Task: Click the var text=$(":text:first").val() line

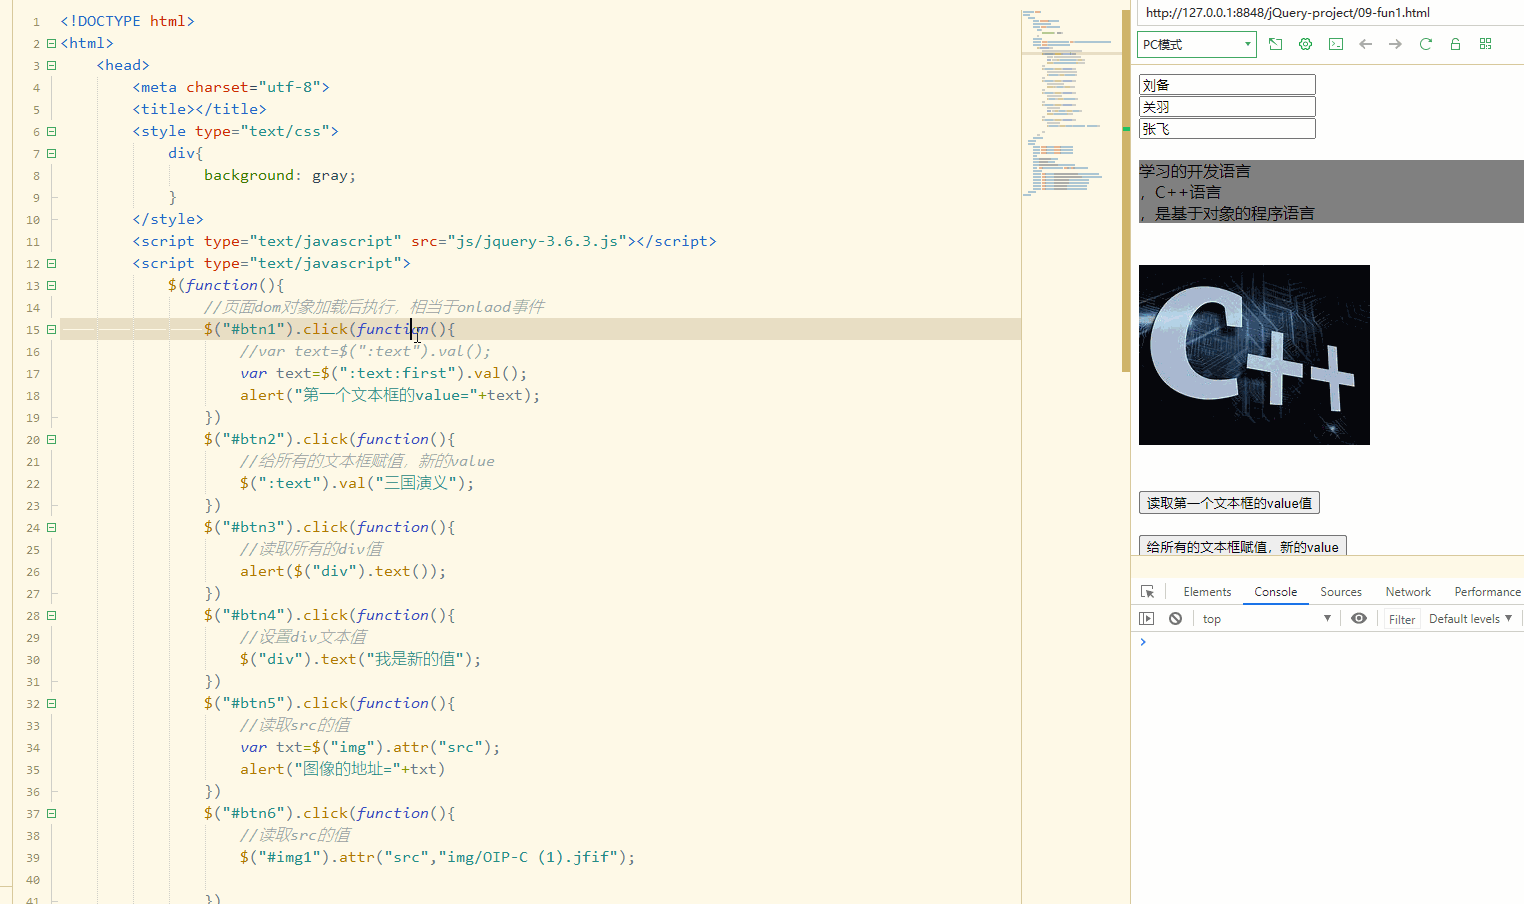Action: (x=383, y=373)
